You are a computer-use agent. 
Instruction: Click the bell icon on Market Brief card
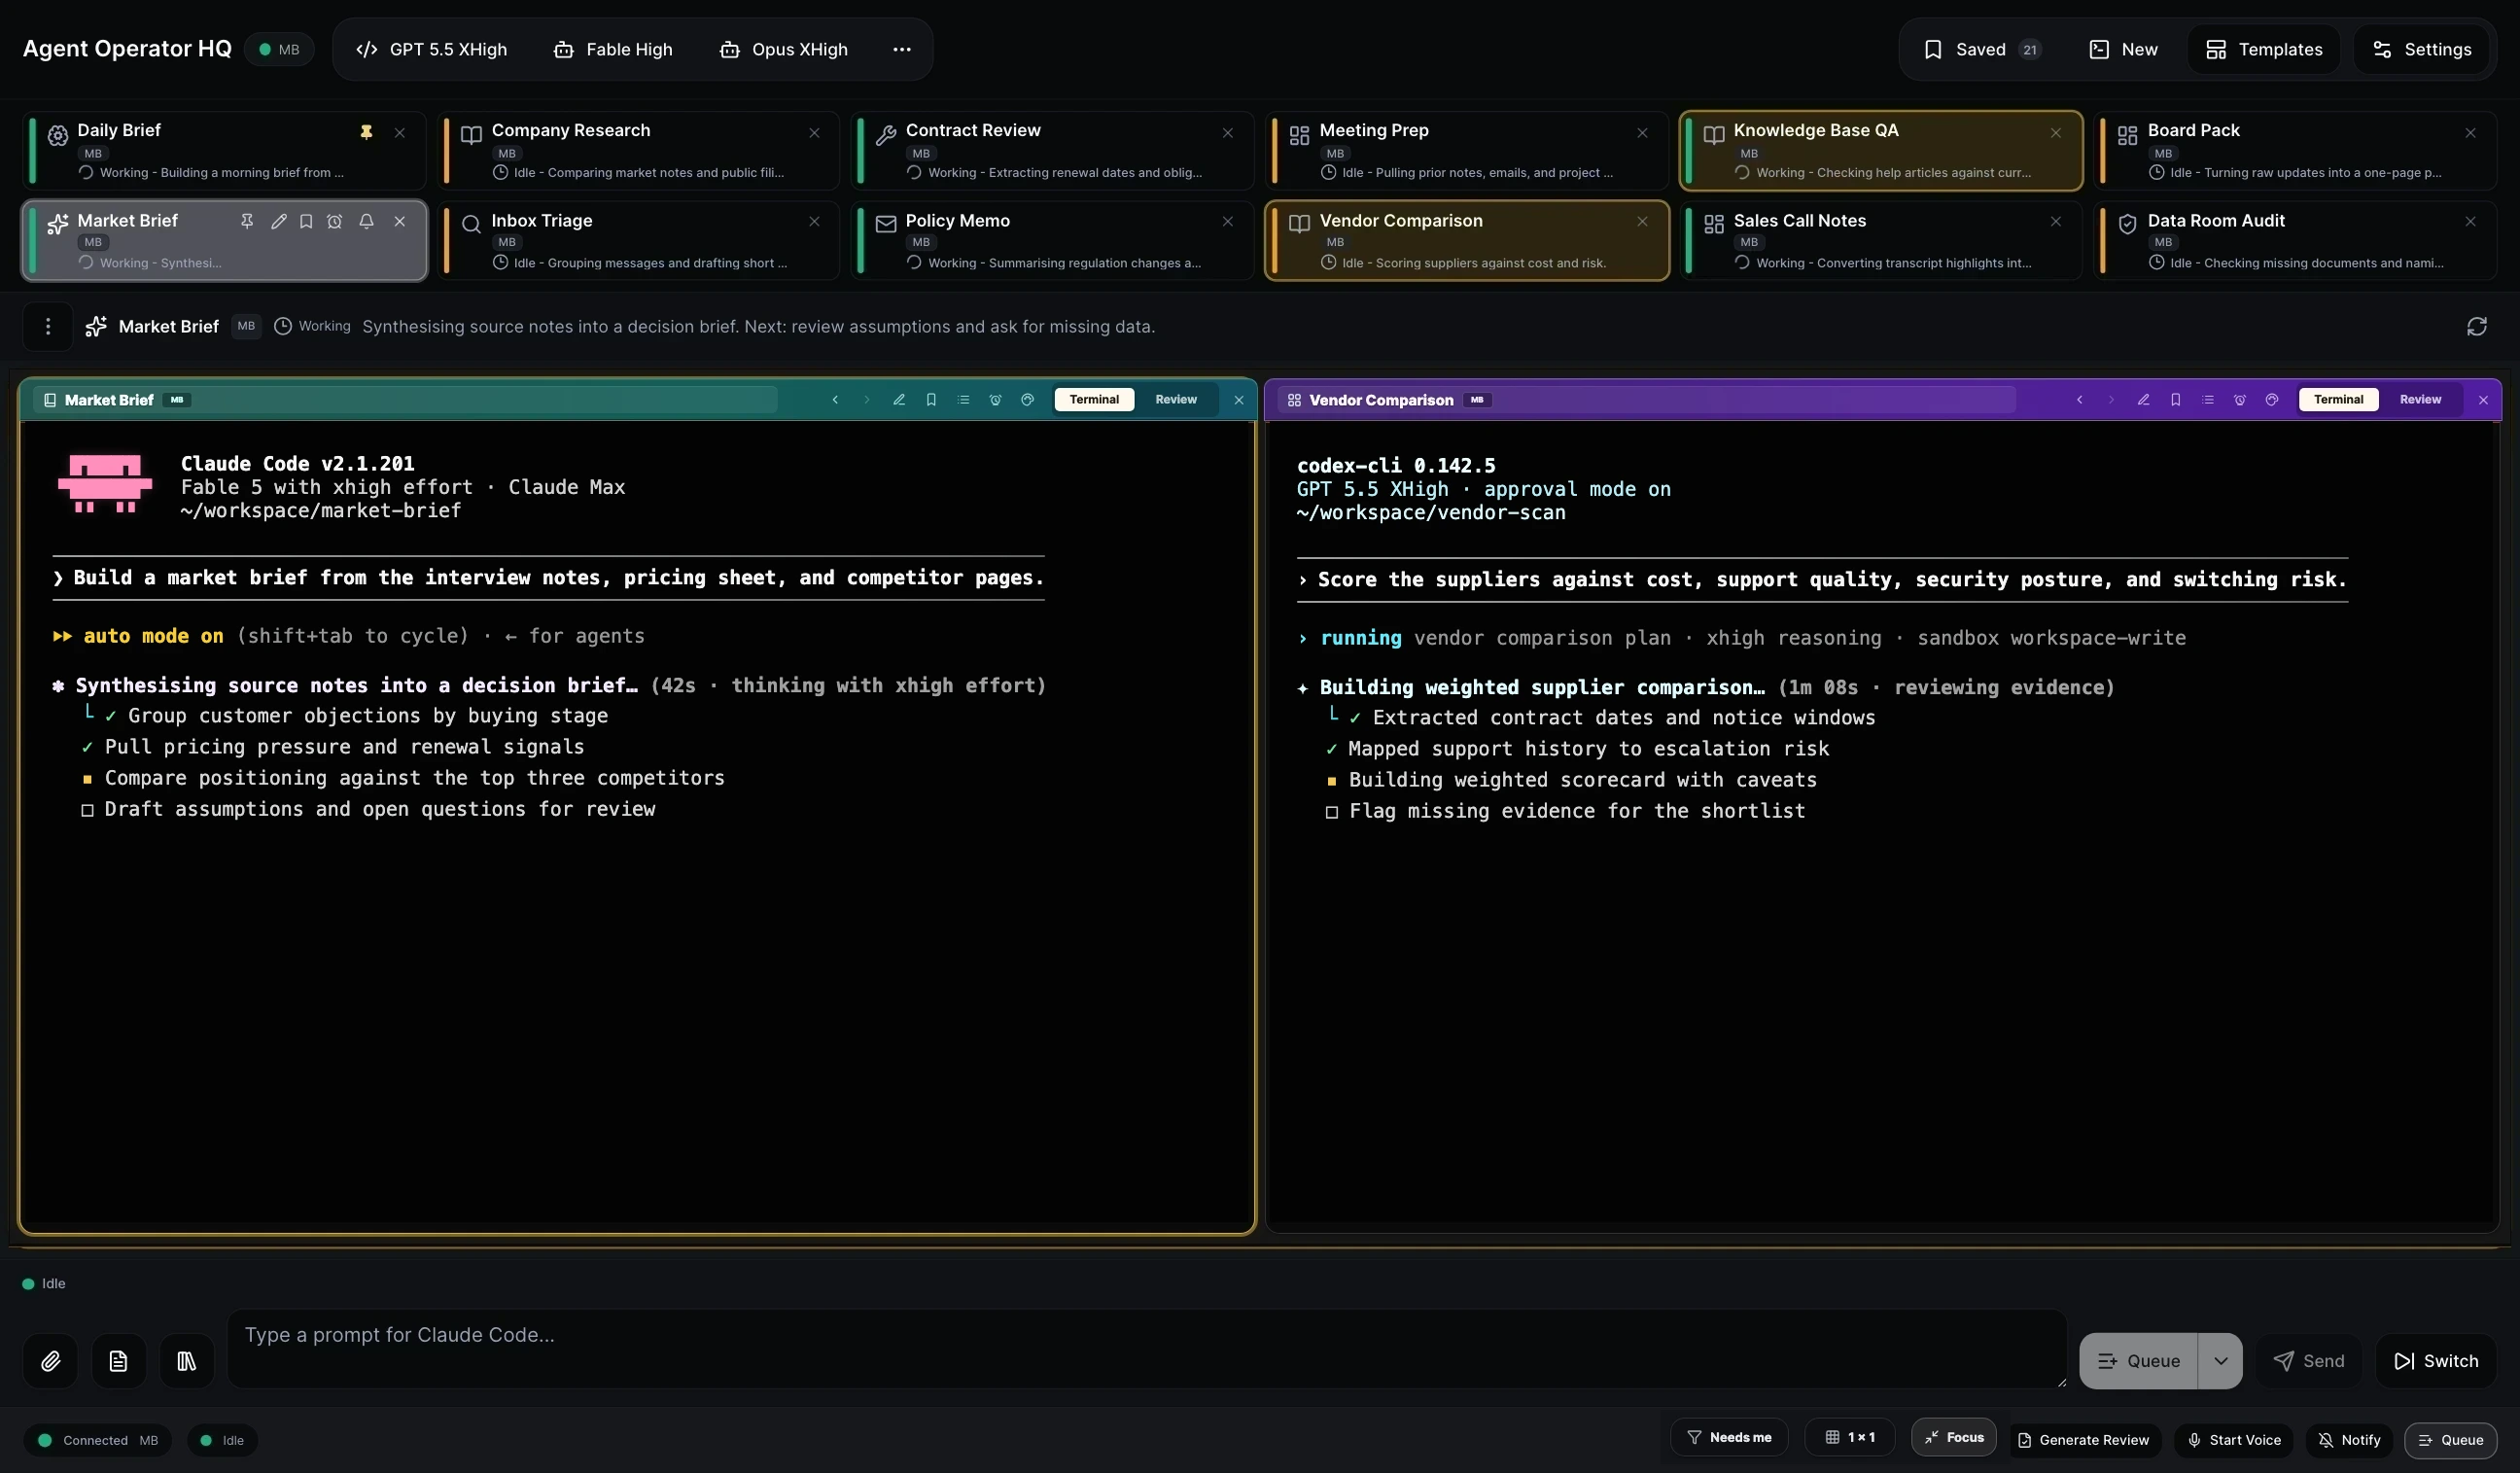coord(366,221)
